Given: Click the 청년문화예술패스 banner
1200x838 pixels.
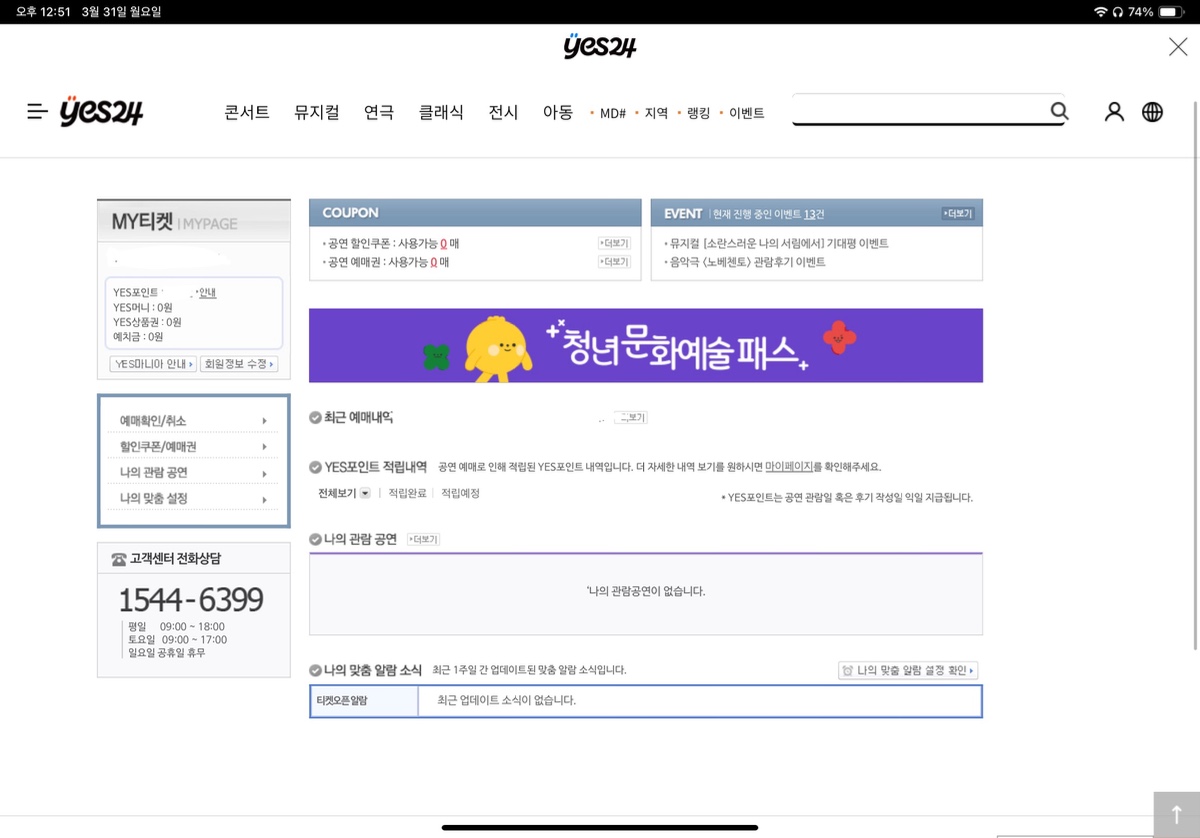Looking at the screenshot, I should coord(645,345).
